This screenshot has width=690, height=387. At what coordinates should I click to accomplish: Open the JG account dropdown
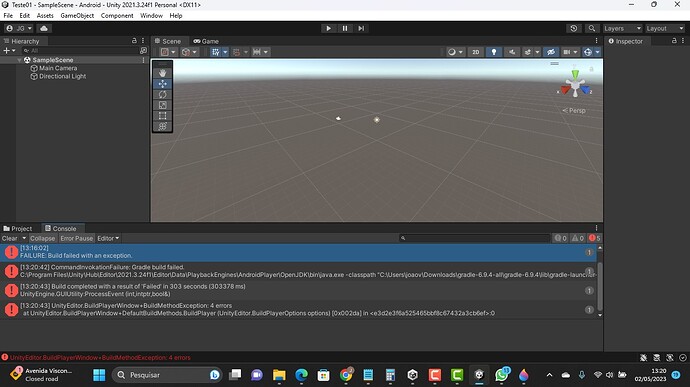pos(19,28)
